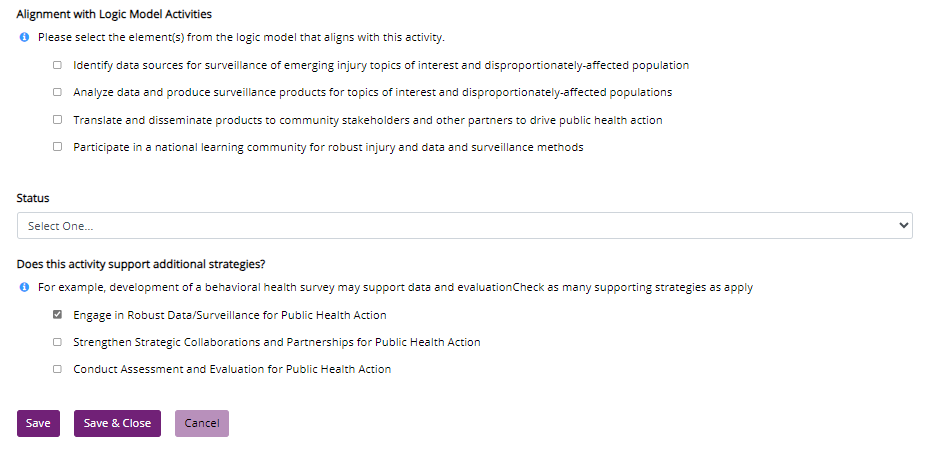925x452 pixels.
Task: Check 'Strengthen Strategic Collaborations and Partnerships' checkbox
Action: 57,342
